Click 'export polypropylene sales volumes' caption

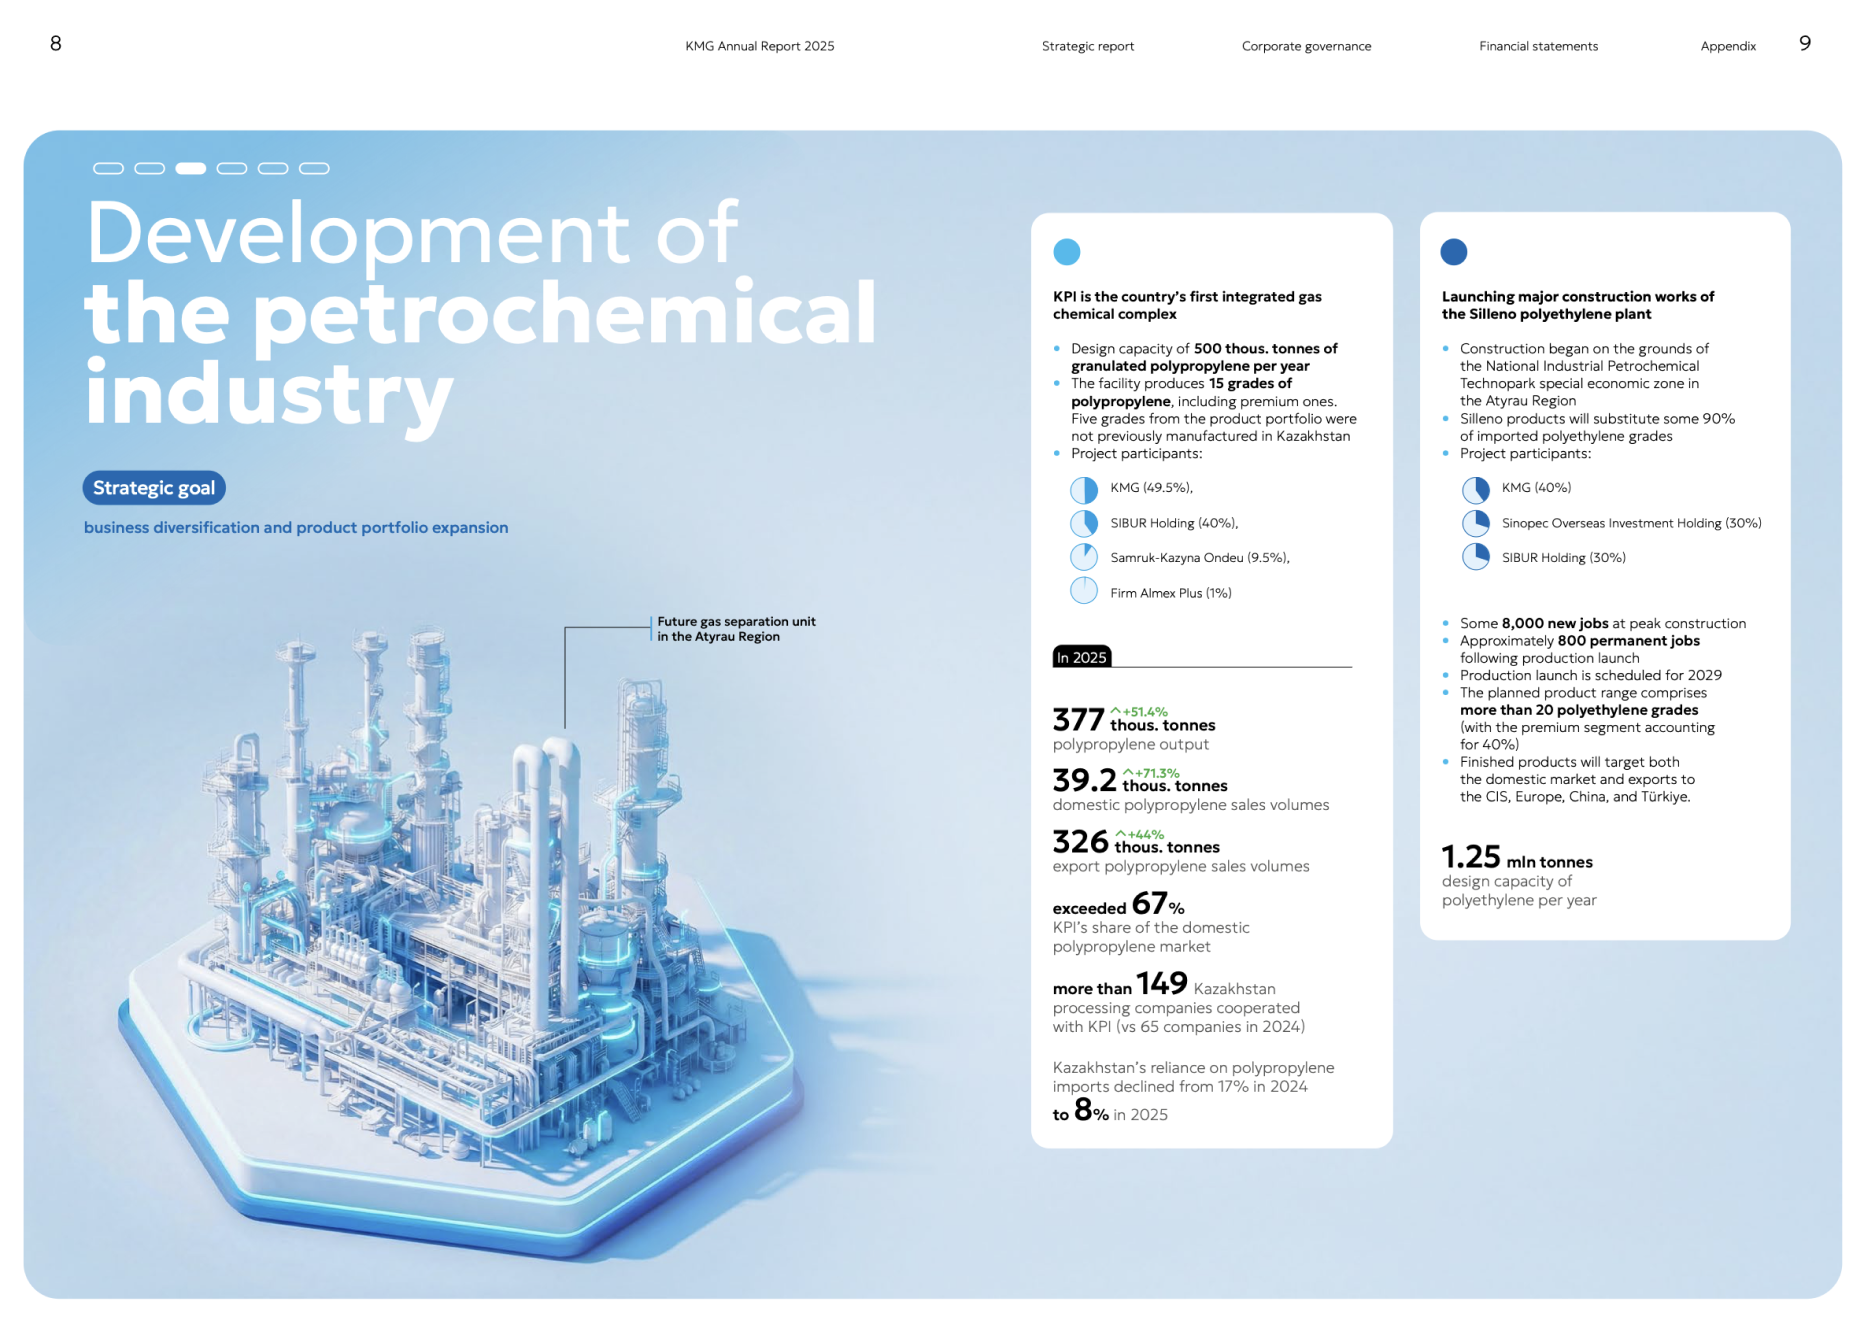tap(1181, 866)
